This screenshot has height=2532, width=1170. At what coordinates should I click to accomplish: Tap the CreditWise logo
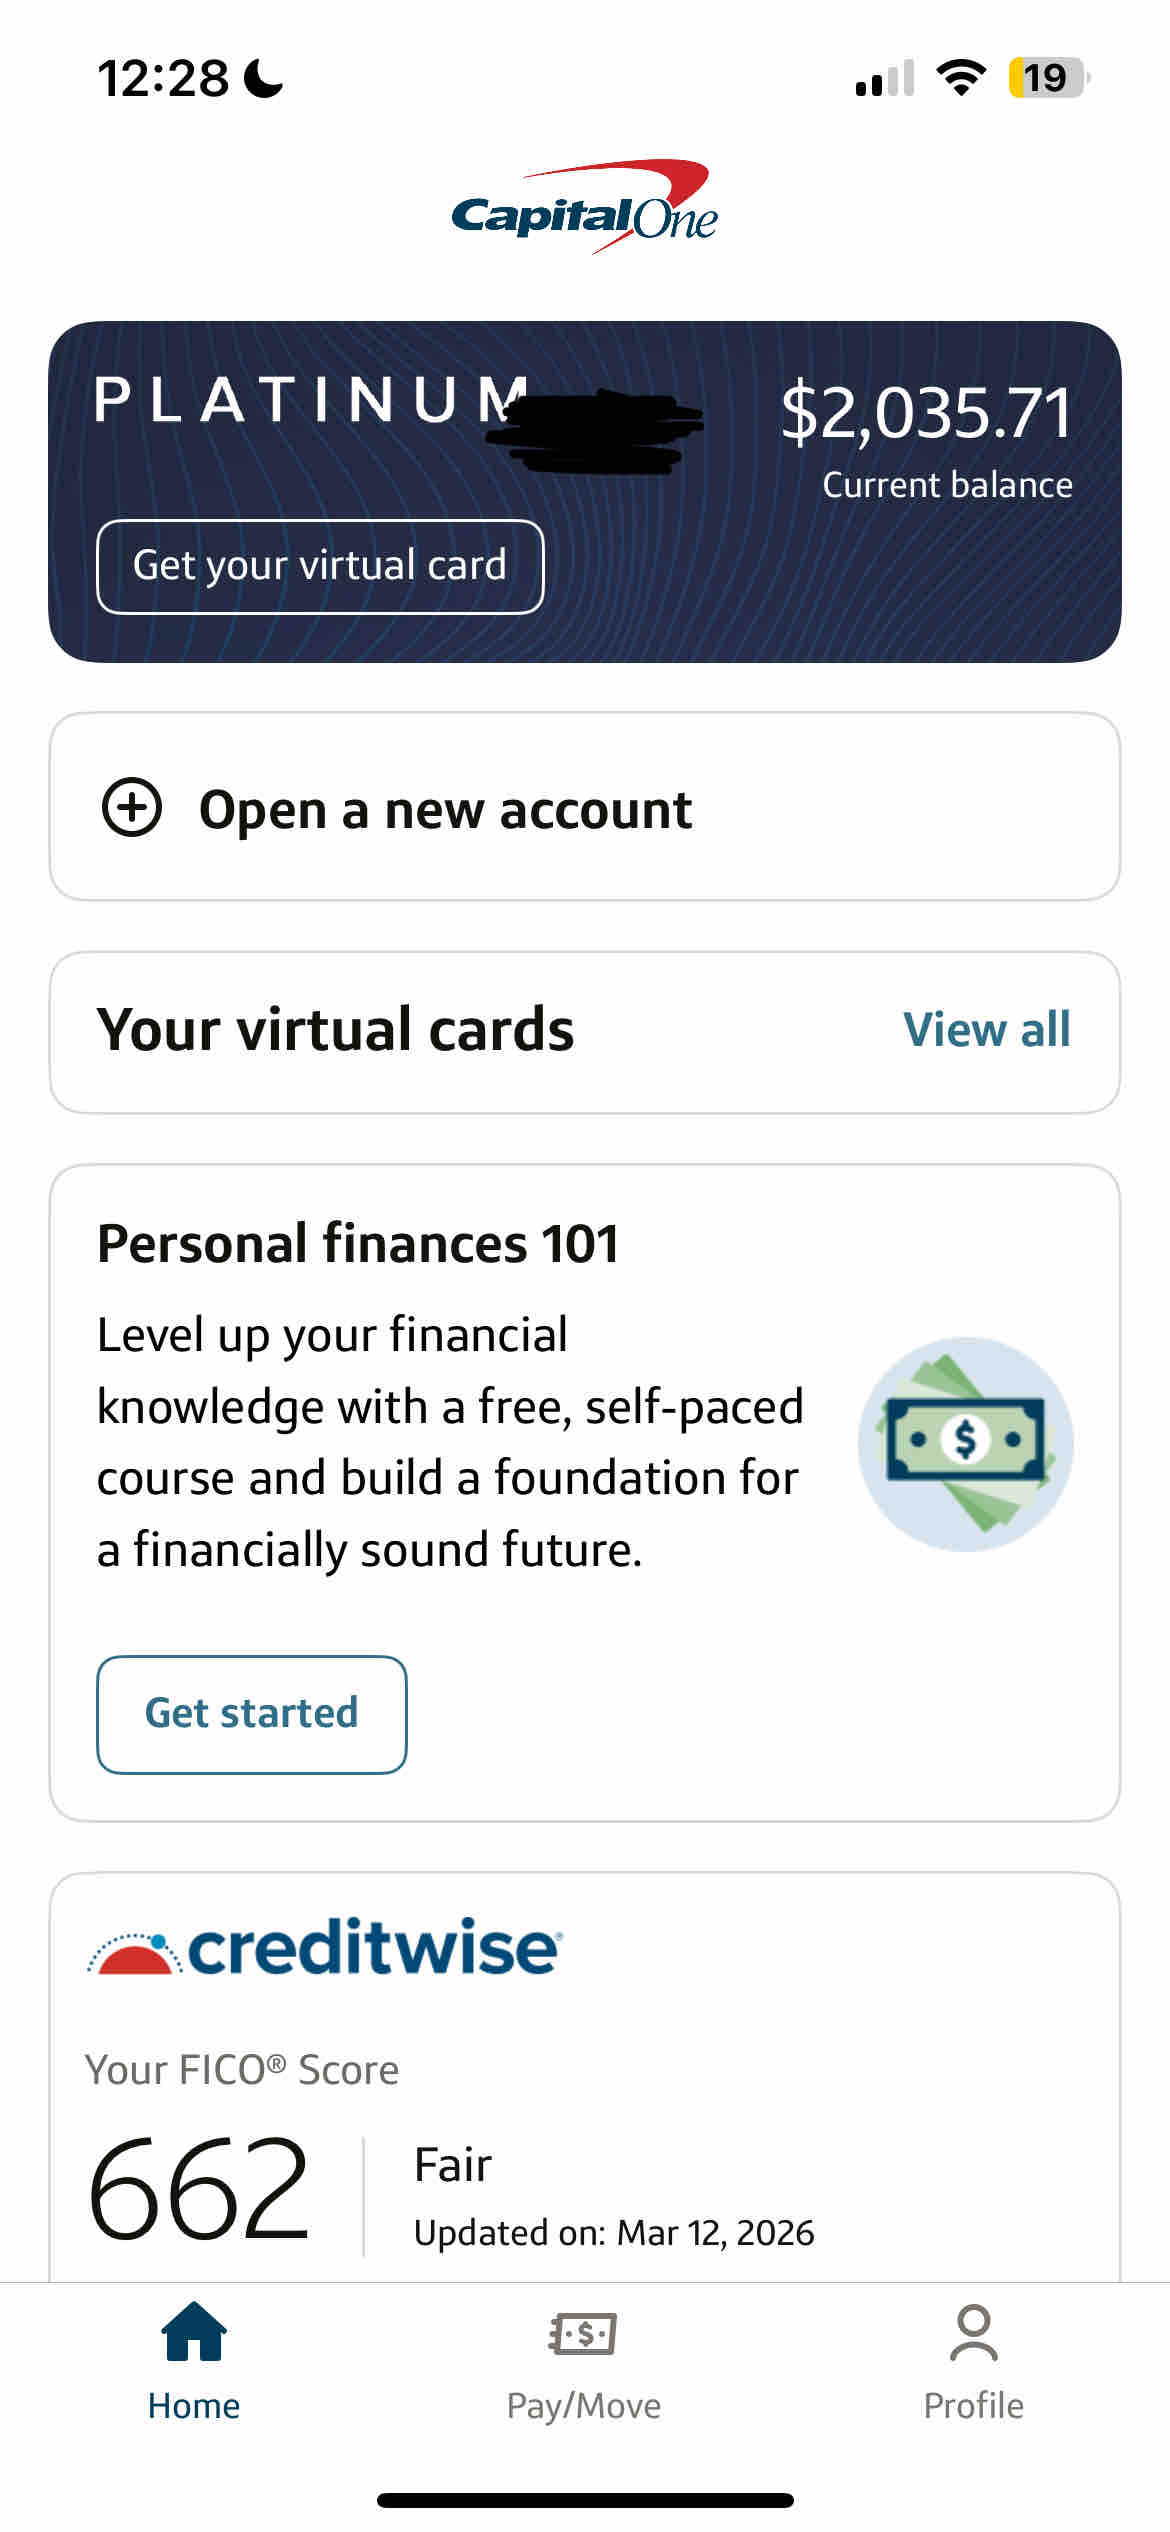[325, 1946]
